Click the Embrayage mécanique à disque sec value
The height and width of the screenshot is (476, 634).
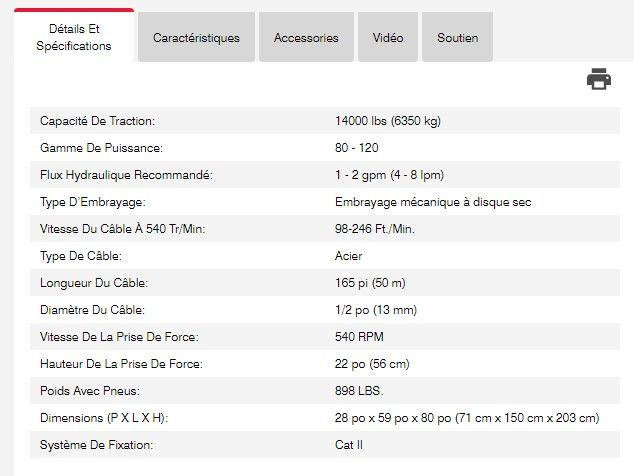point(433,202)
